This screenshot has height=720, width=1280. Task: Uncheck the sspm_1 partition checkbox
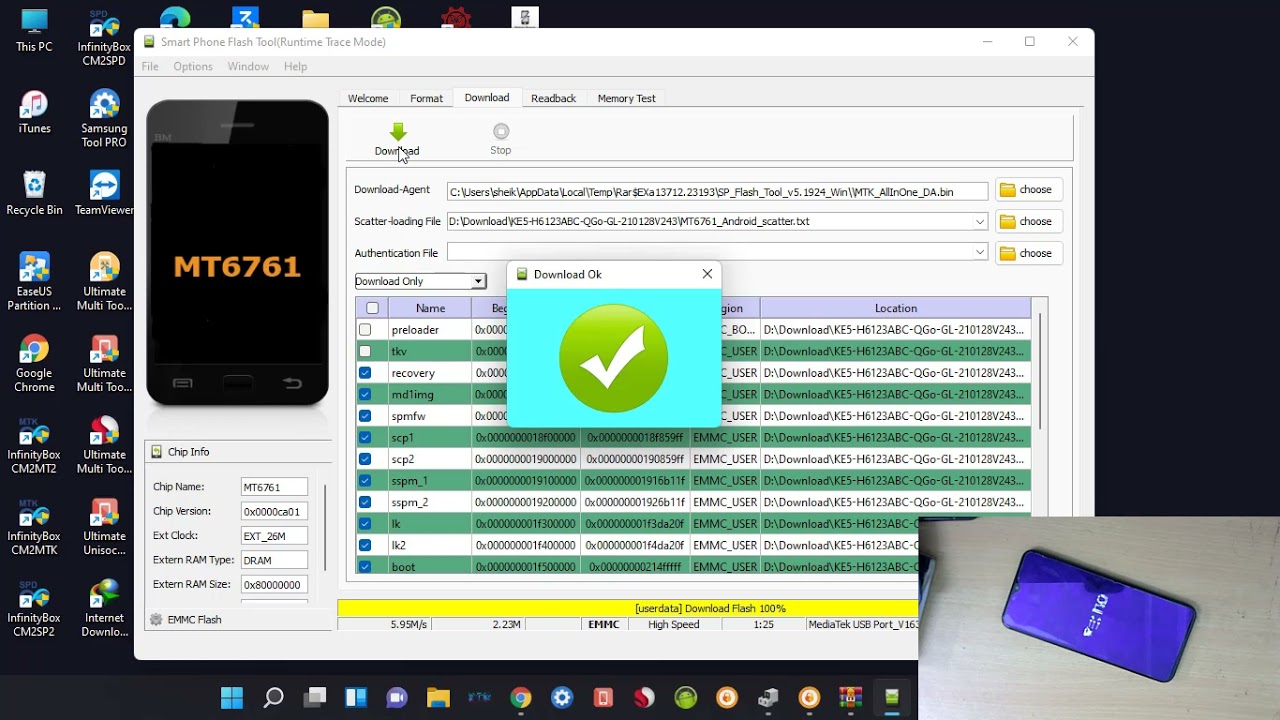pos(365,481)
